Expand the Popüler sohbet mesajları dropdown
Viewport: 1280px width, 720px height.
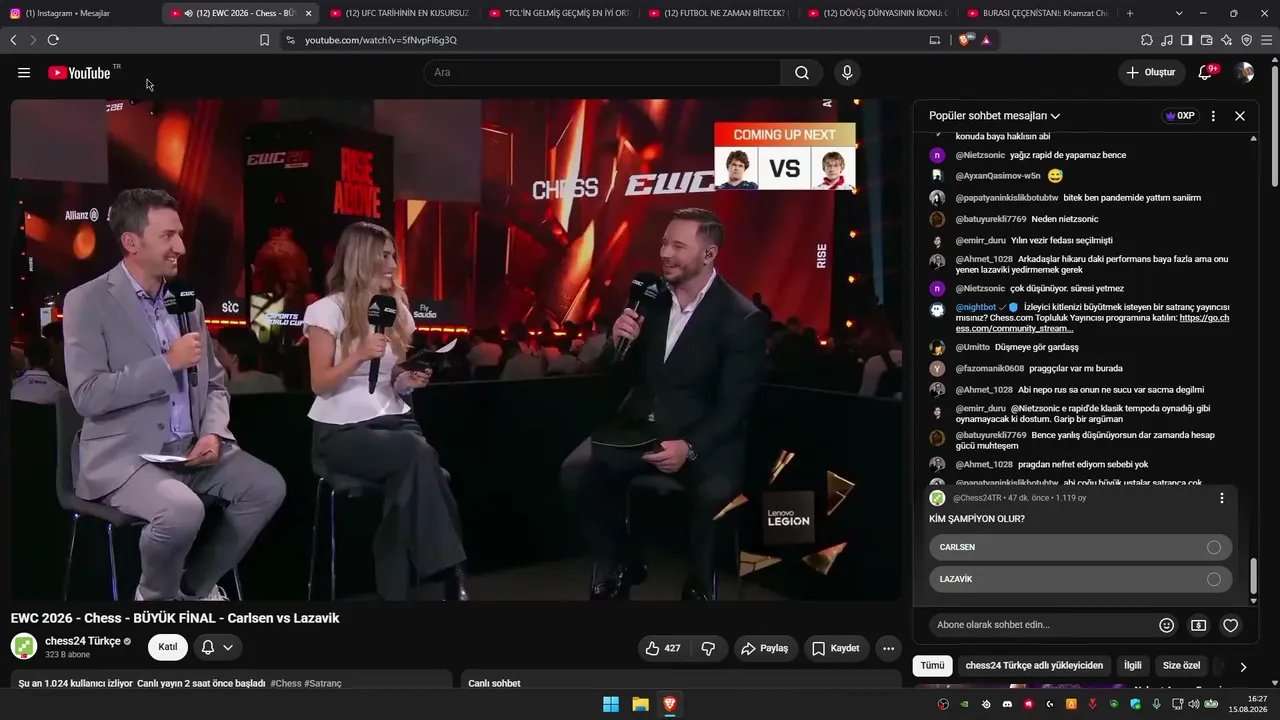[x=994, y=116]
